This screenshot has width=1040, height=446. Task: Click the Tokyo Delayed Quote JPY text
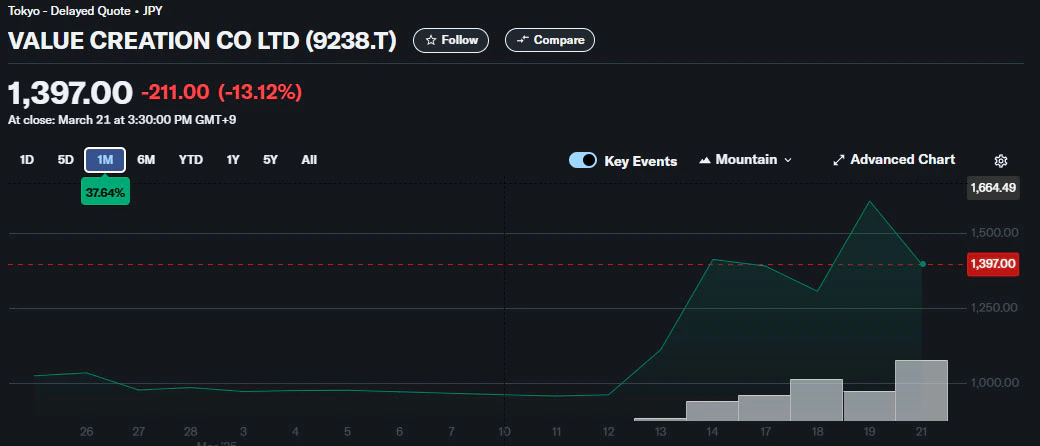click(85, 11)
